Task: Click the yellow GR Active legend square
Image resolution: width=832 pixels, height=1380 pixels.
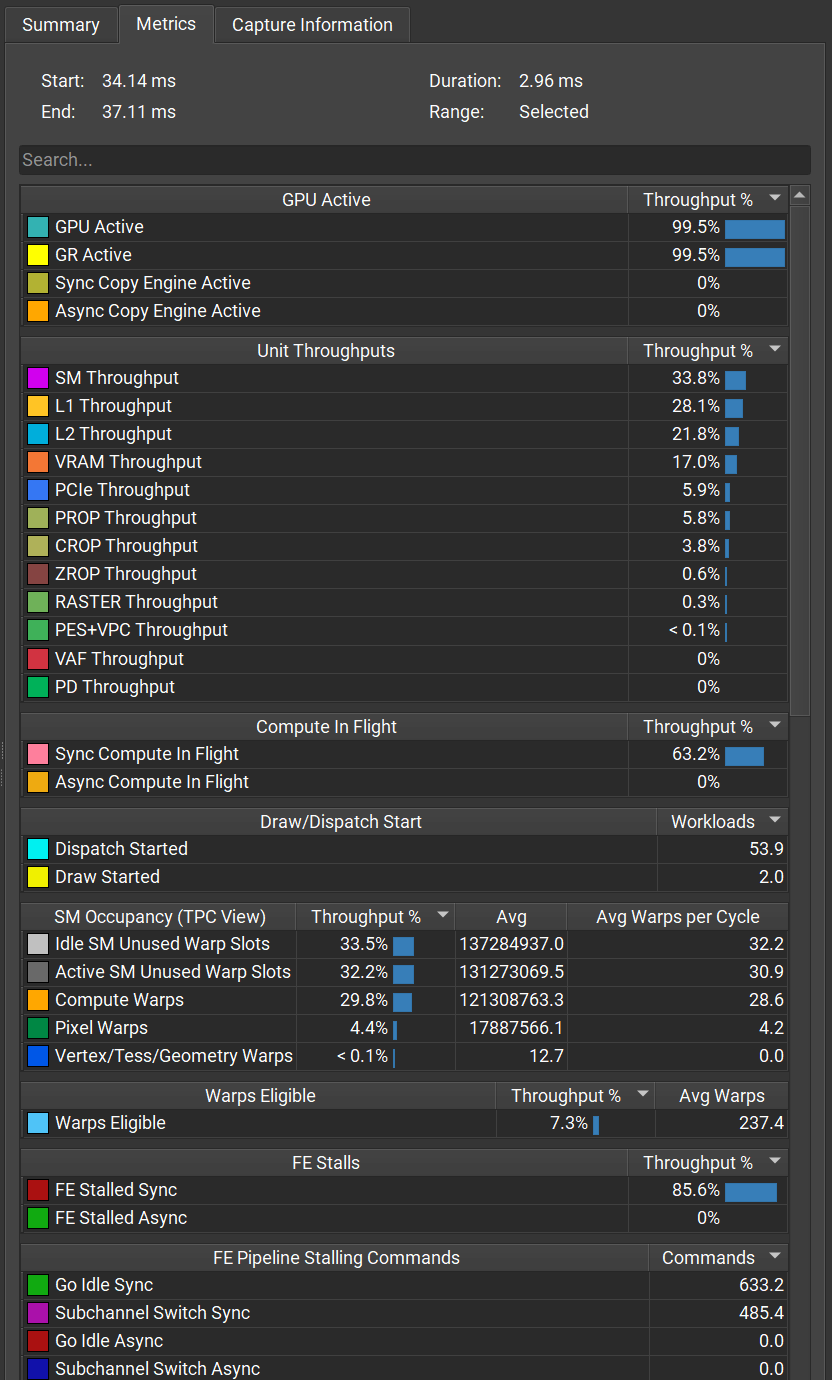Action: pos(37,255)
